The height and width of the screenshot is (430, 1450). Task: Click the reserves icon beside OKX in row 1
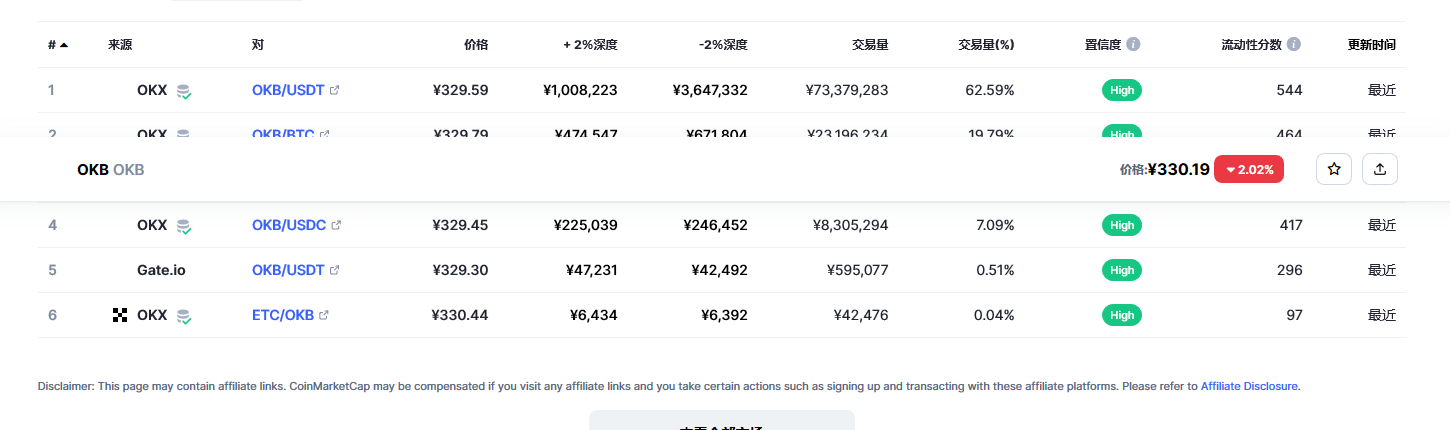(x=183, y=91)
